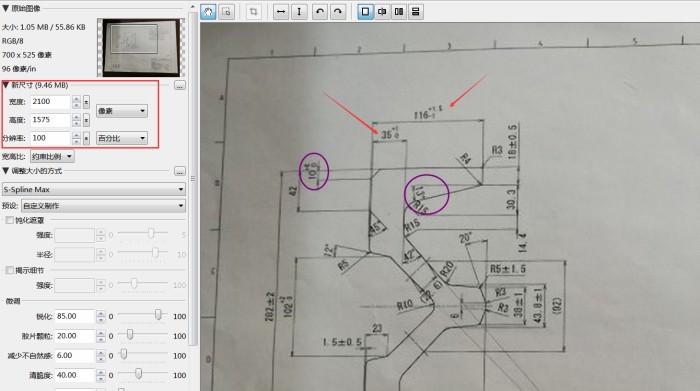Flip the image horizontally
Viewport: 700px width, 391px height.
[281, 12]
